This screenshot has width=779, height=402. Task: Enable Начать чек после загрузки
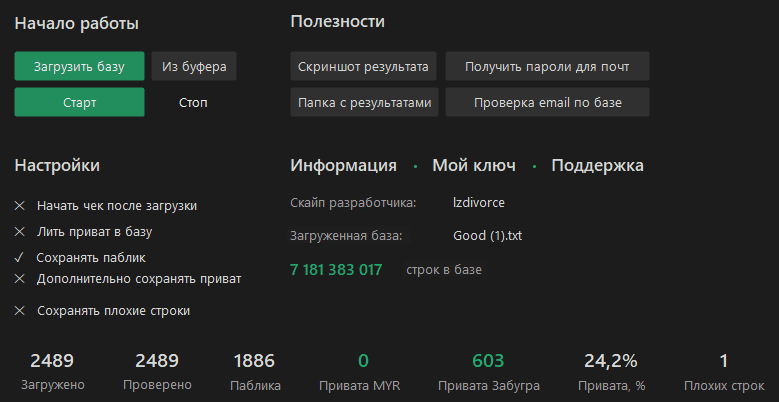point(106,206)
